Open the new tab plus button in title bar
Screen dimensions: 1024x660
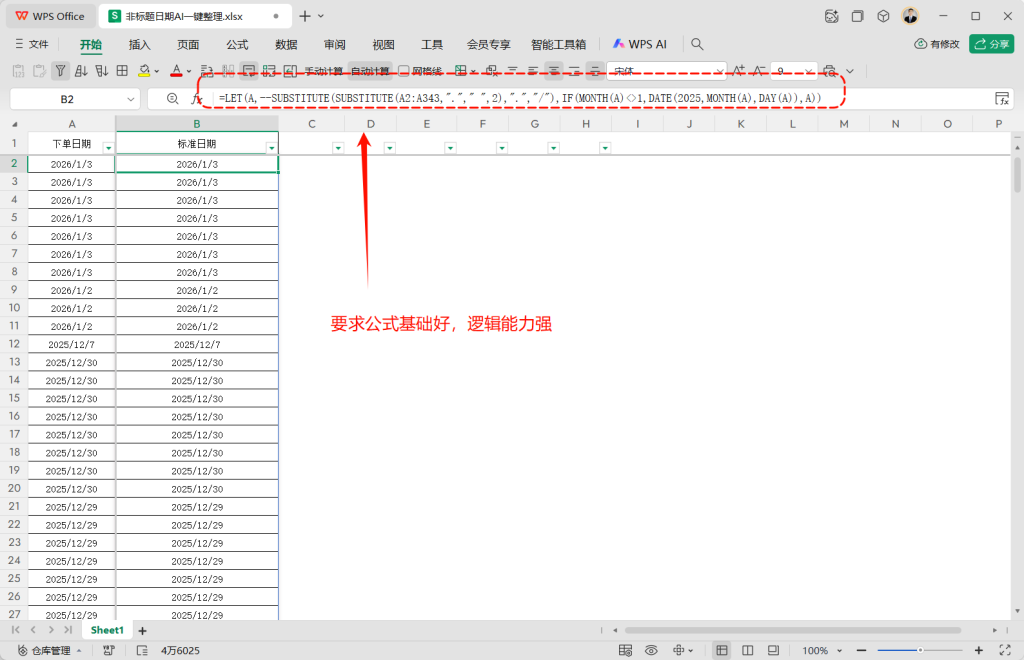(304, 16)
